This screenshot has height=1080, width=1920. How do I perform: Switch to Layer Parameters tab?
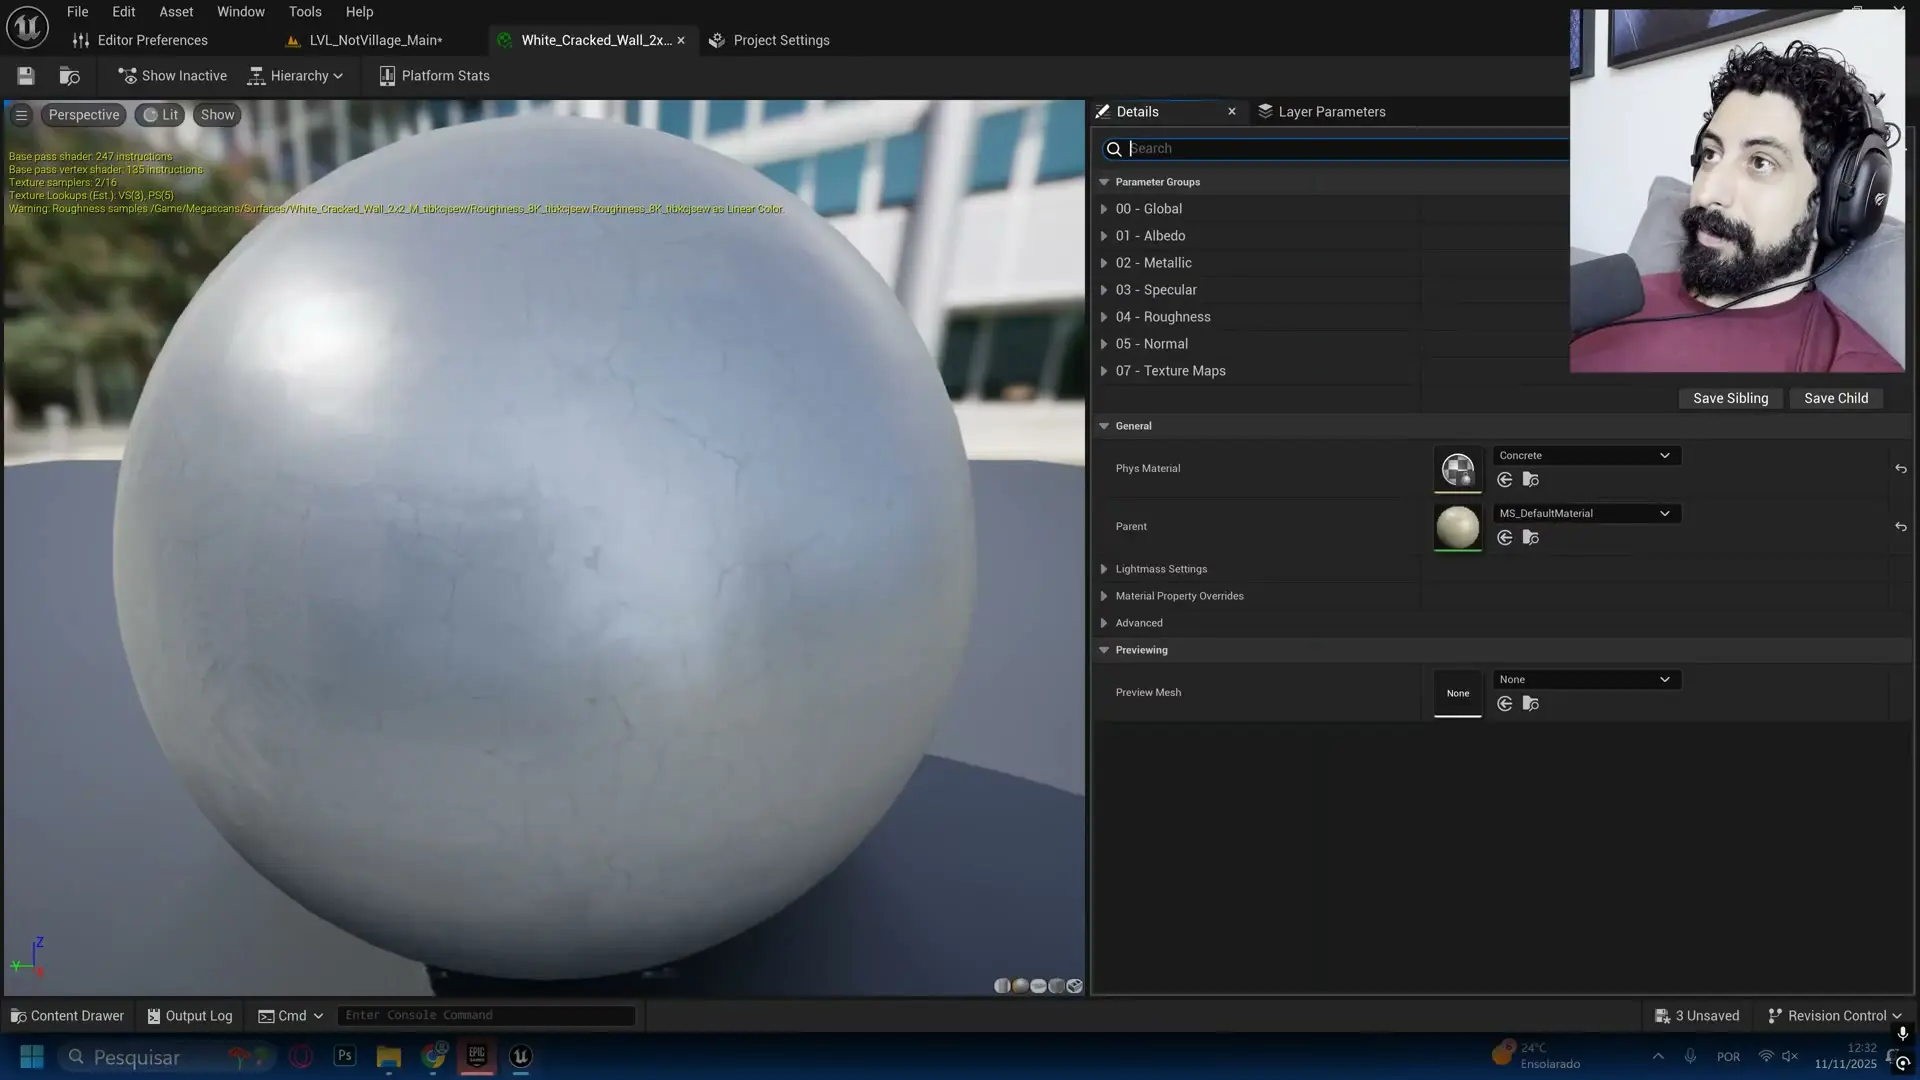pos(1322,112)
